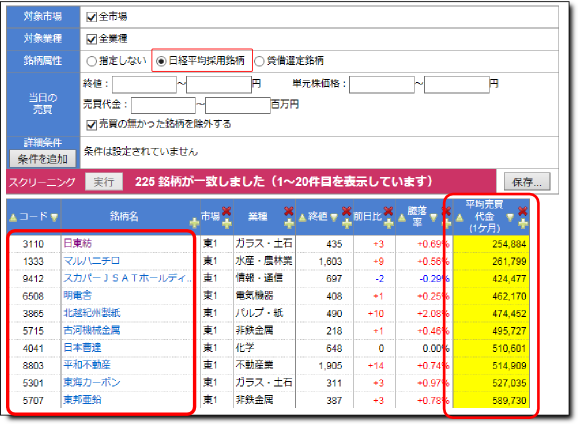Click green plus icon in 前日比 header
The image size is (578, 424).
coord(388,223)
